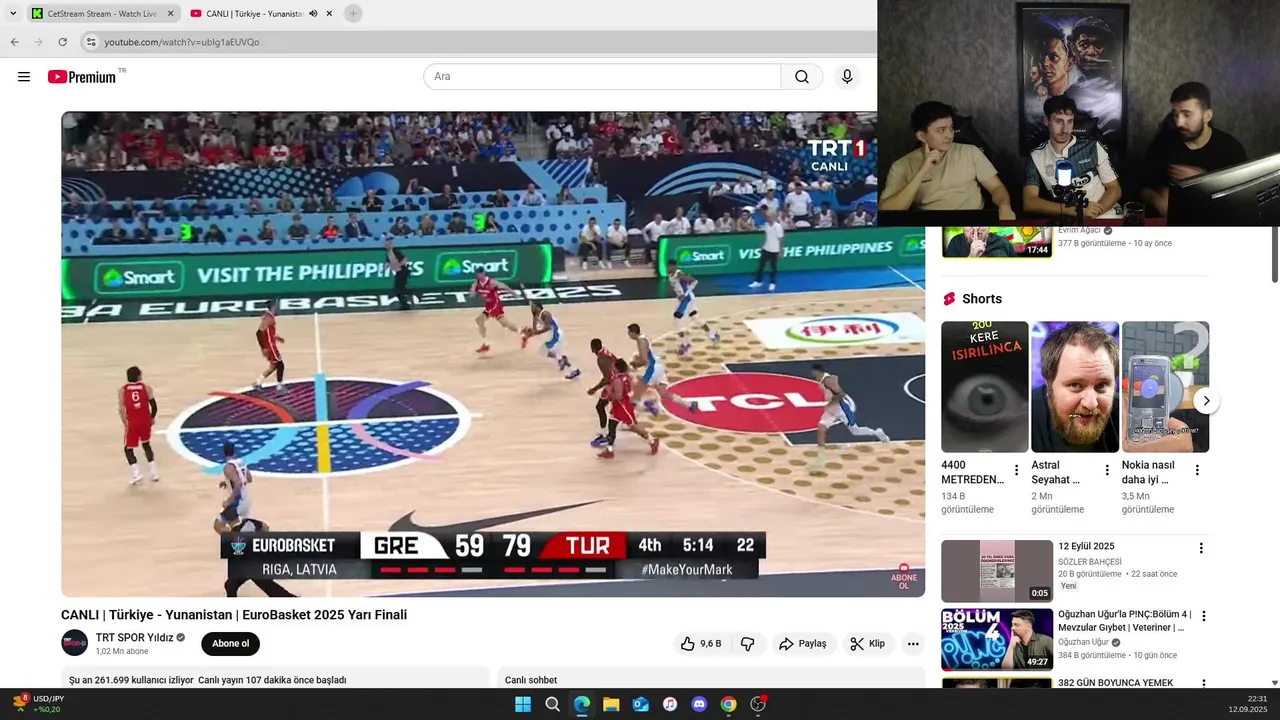
Task: Open Windows taskbar search
Action: click(x=552, y=704)
